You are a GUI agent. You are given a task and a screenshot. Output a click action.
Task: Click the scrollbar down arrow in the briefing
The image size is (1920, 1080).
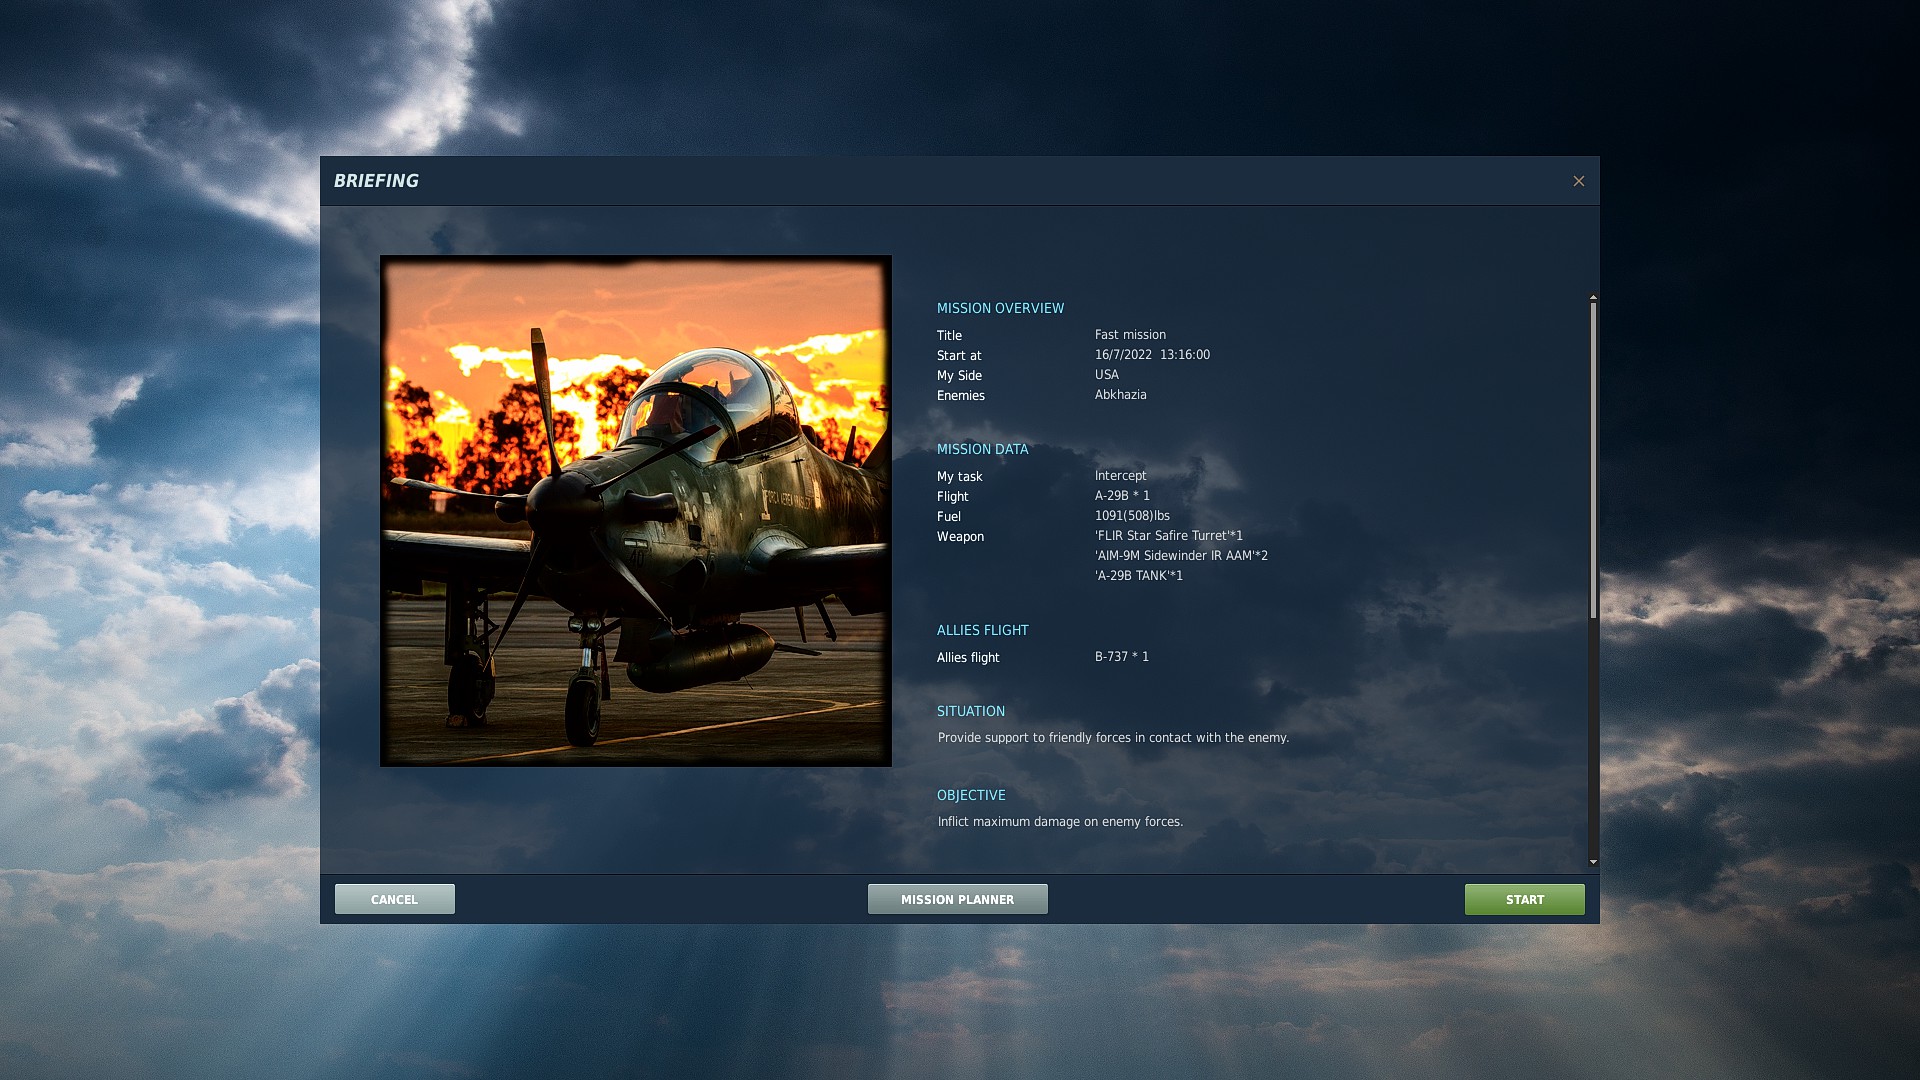pos(1593,862)
